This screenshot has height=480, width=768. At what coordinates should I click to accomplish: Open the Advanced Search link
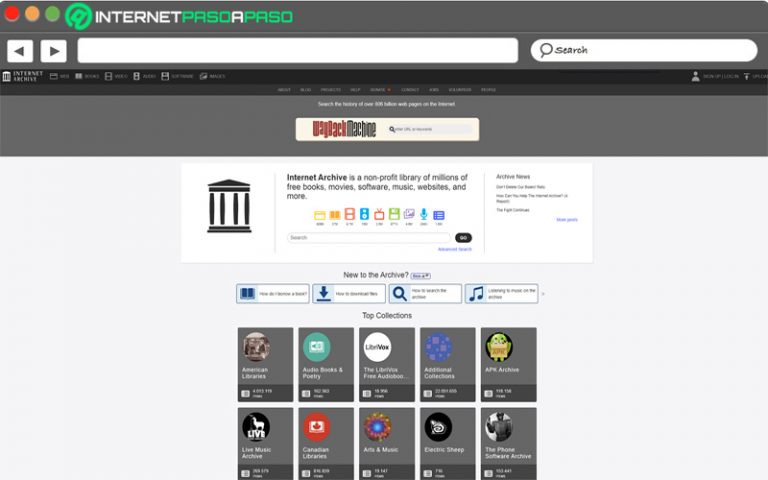click(454, 249)
